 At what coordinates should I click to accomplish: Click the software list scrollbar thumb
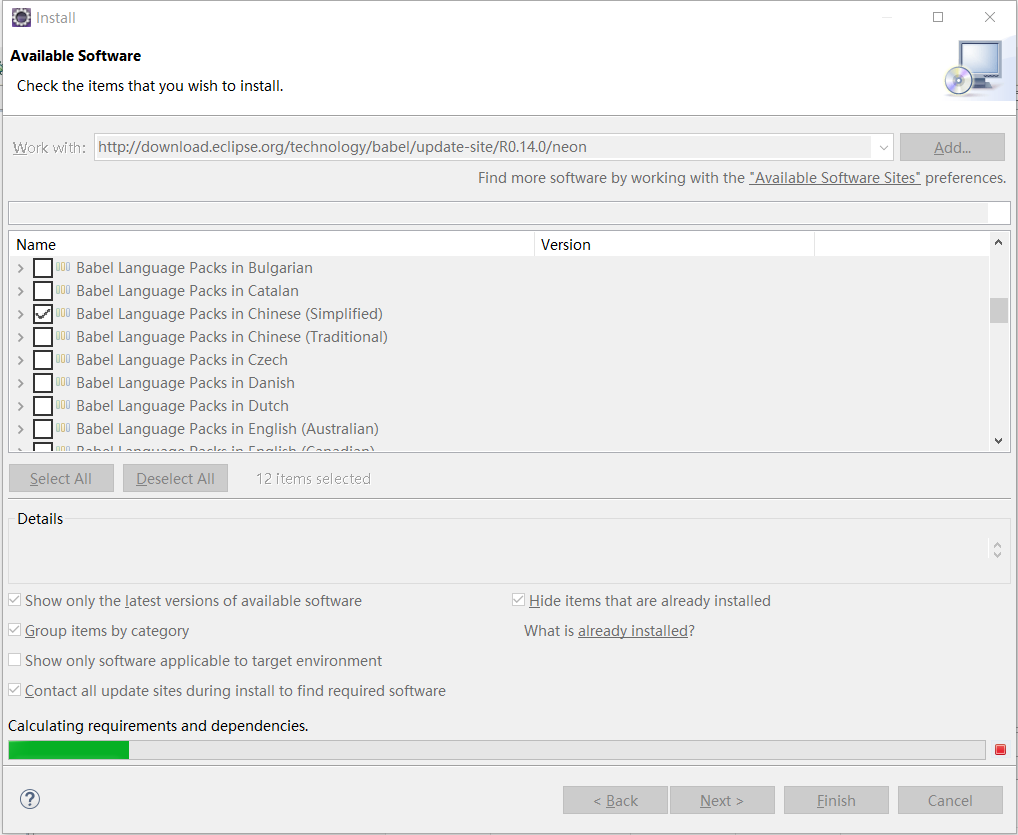(999, 310)
